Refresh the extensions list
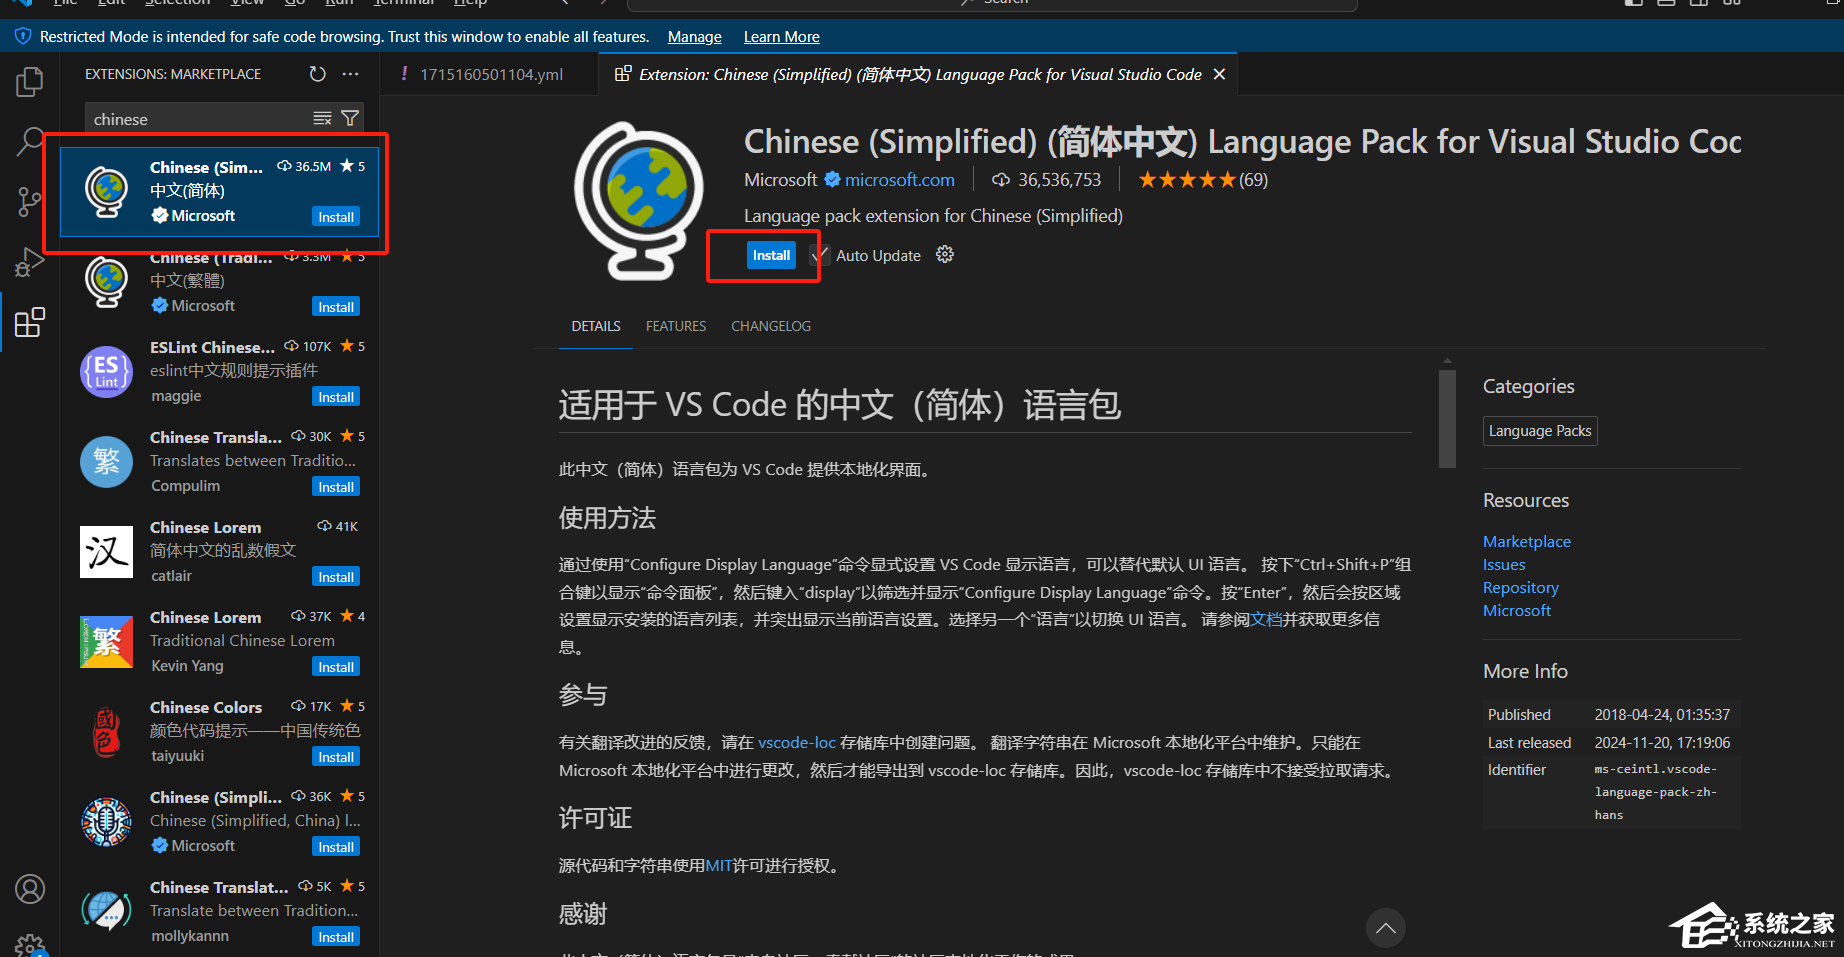1844x957 pixels. pos(317,73)
